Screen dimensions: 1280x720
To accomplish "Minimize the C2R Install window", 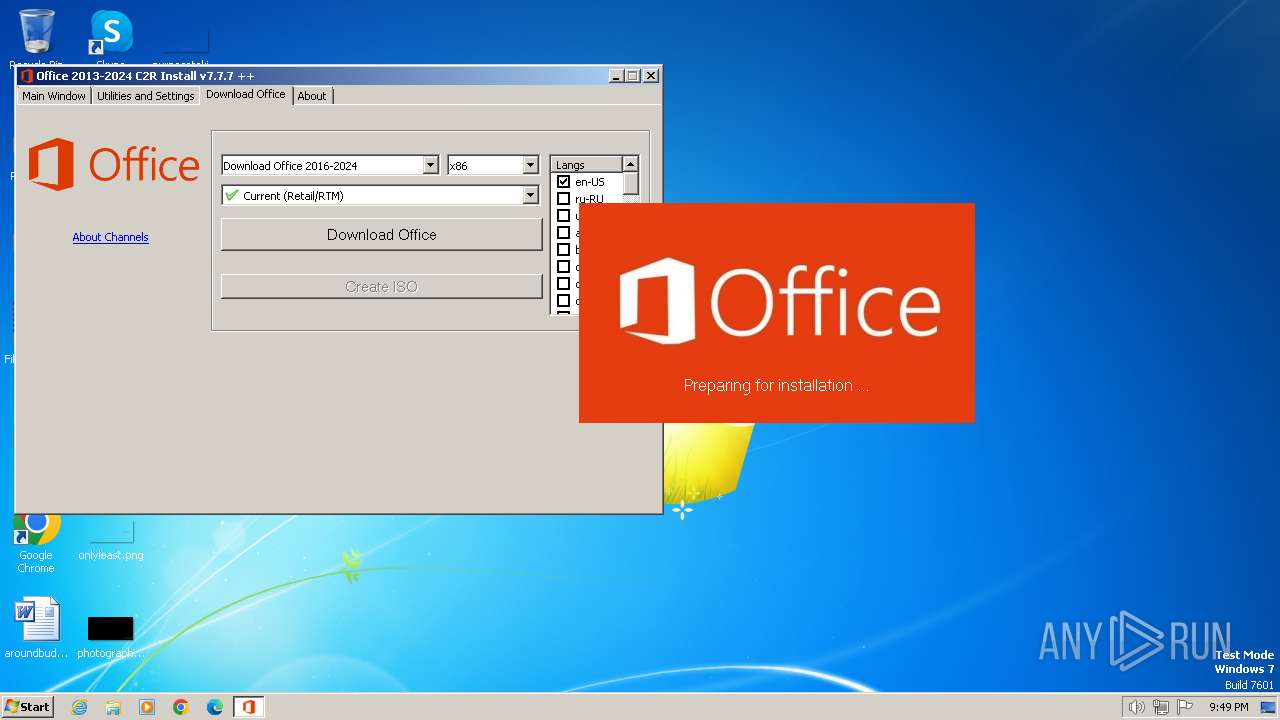I will pos(616,76).
